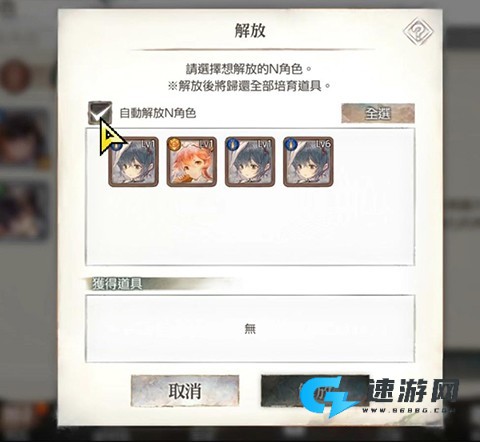Click the blurred lower character card on left
480x442 pixels.
coord(24,210)
